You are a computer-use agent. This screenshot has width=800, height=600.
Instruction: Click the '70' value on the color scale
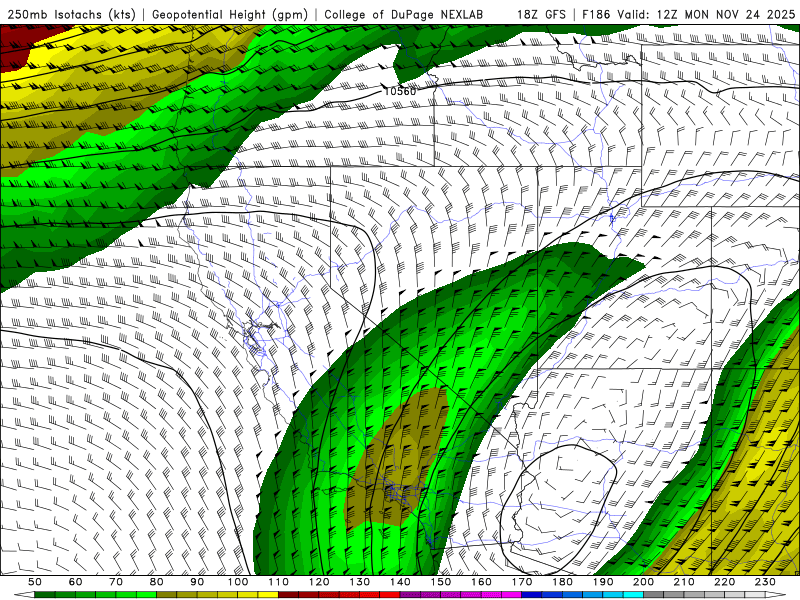(116, 582)
